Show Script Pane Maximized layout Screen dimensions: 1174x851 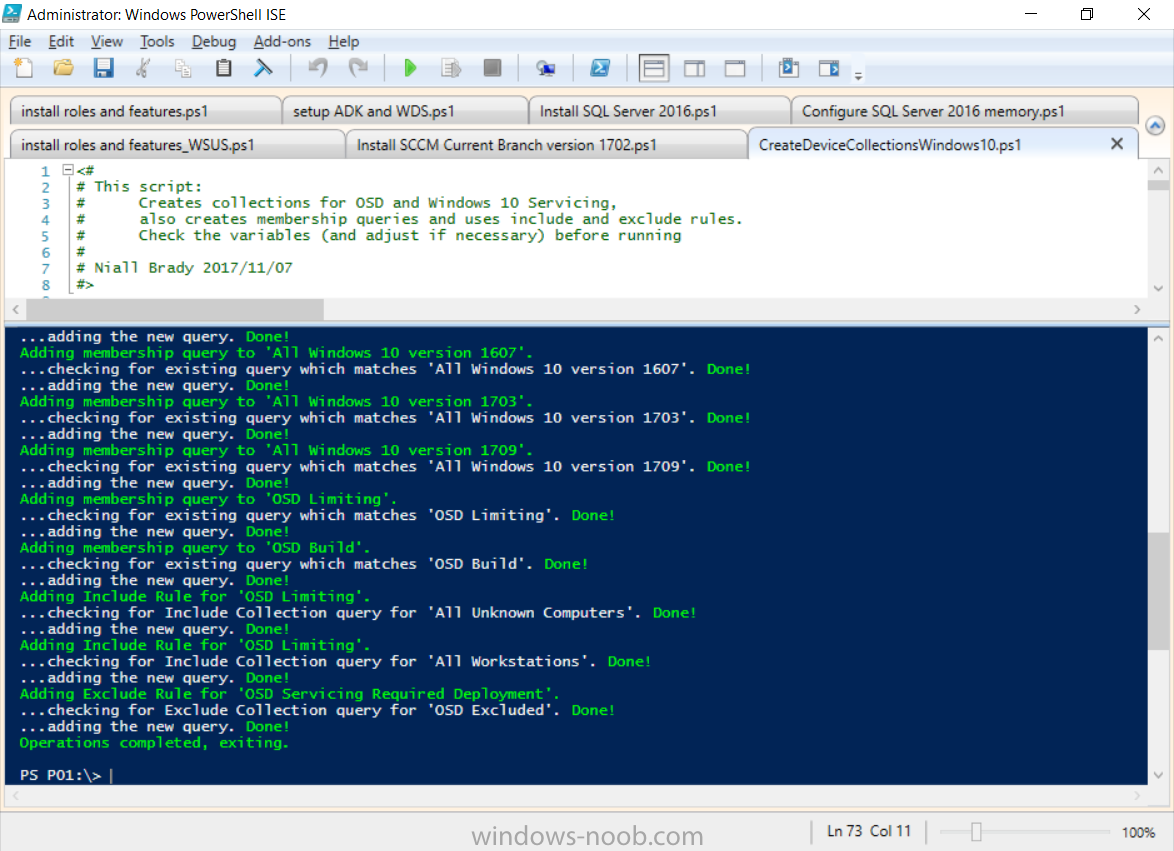click(x=735, y=69)
